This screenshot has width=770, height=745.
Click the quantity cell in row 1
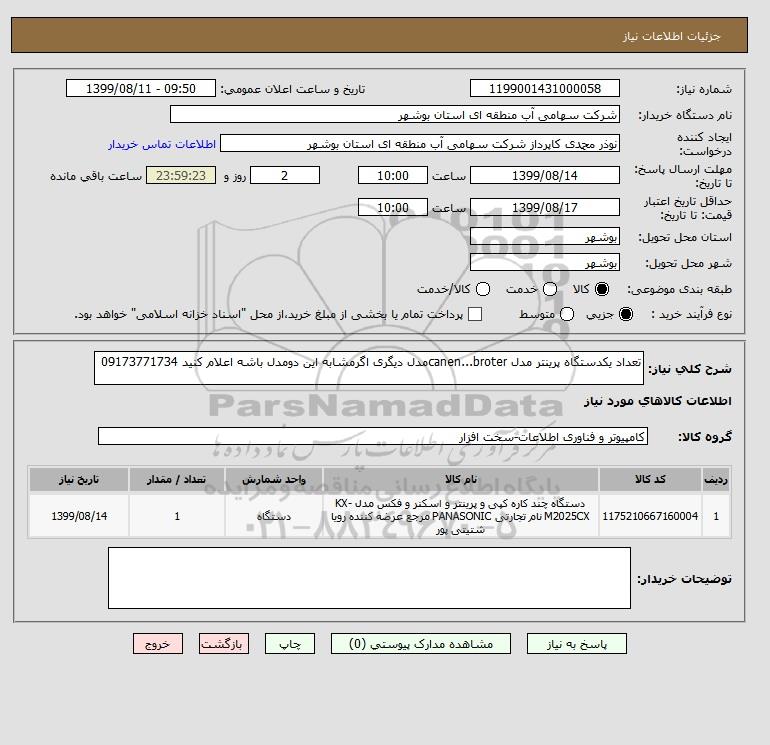point(177,516)
